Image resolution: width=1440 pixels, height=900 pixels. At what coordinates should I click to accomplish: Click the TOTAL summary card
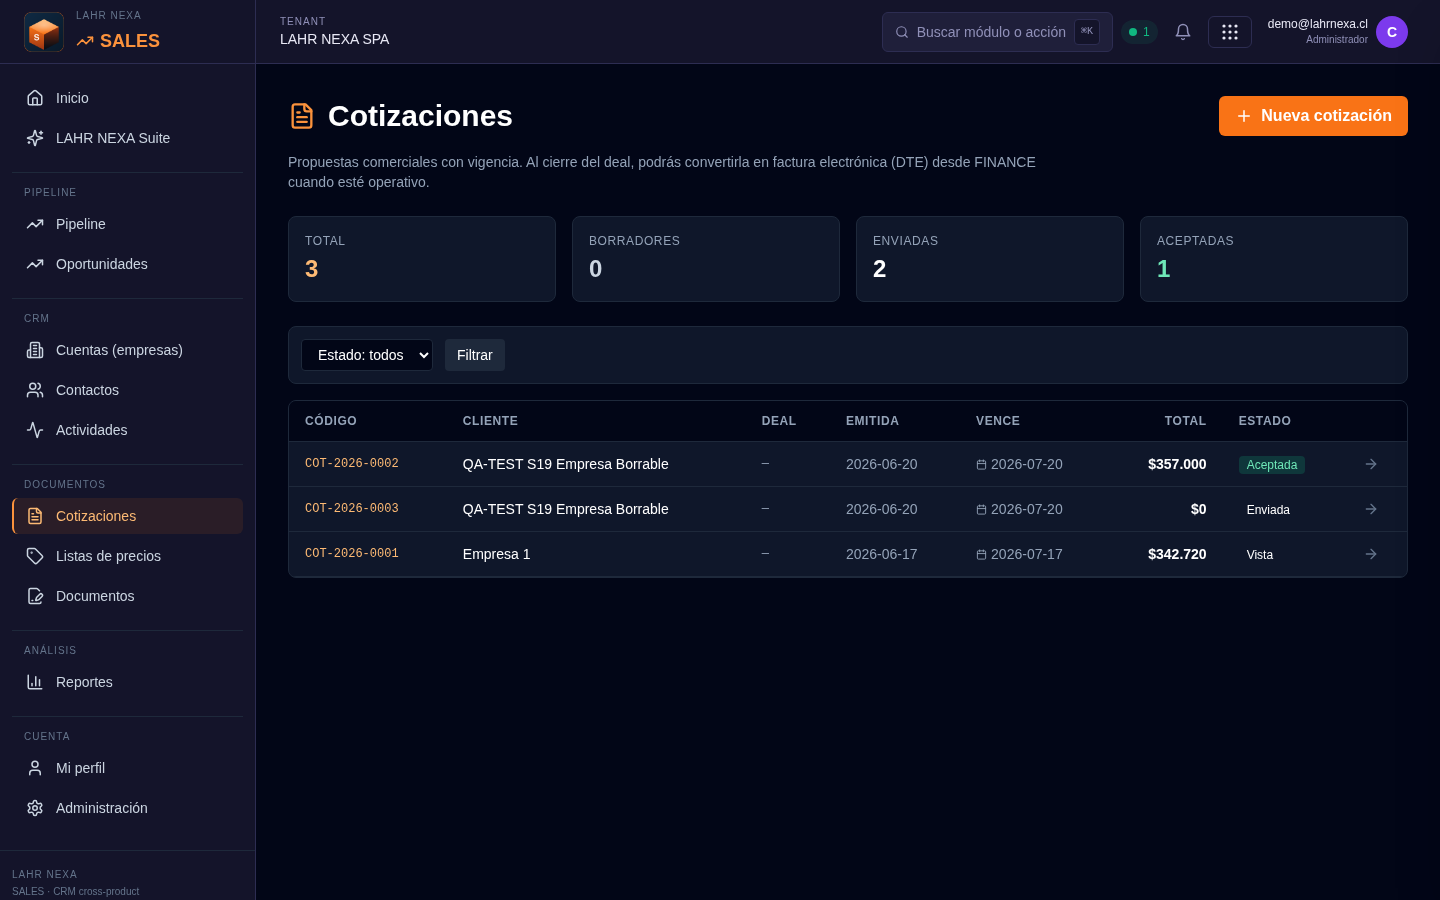tap(422, 259)
